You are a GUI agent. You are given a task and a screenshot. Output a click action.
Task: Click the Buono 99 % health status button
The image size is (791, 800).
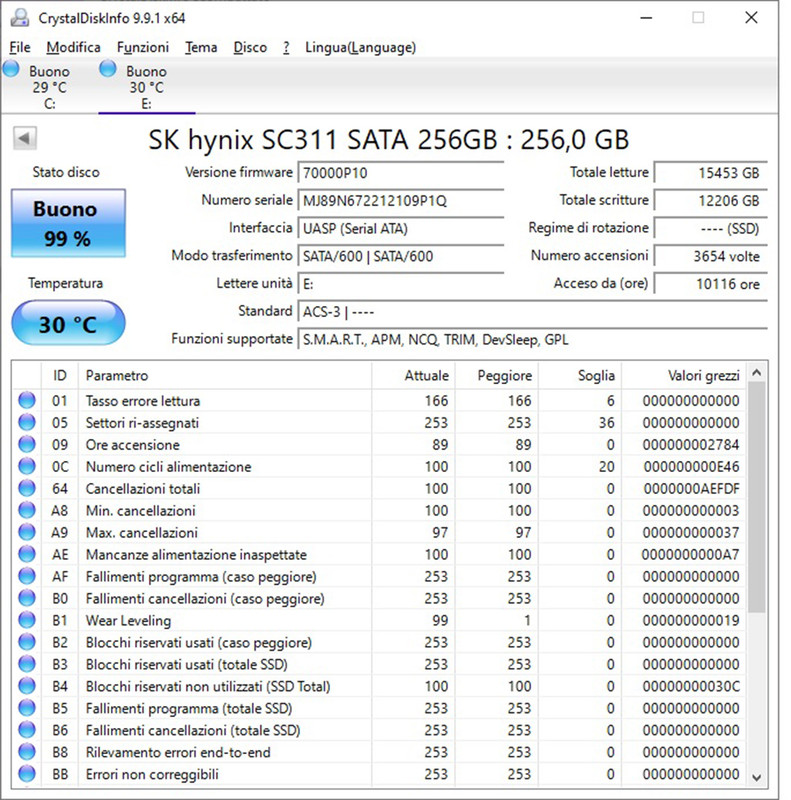pos(68,223)
